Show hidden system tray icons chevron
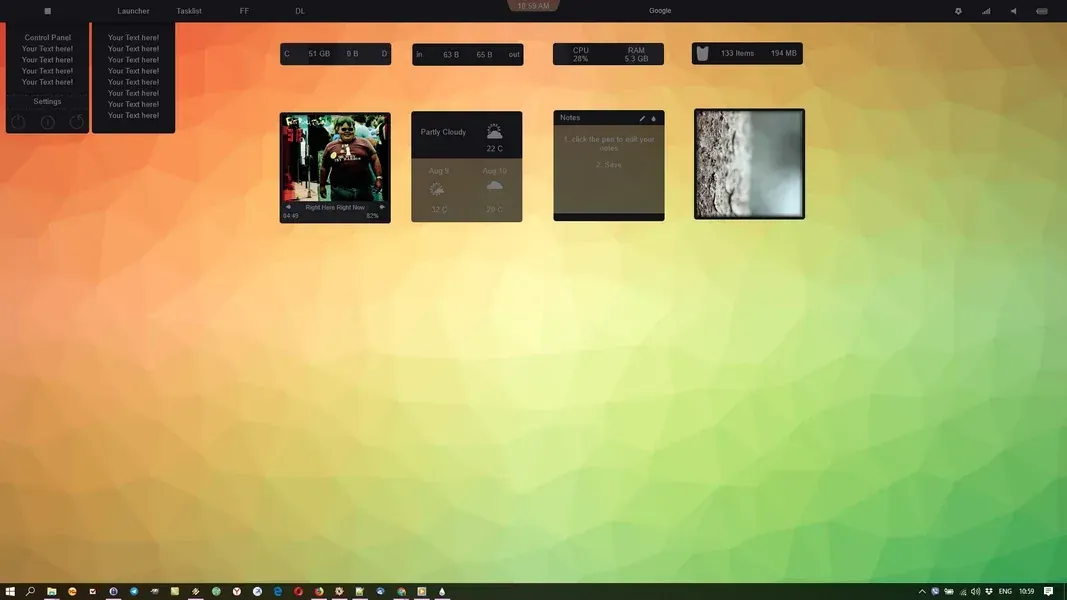 pyautogui.click(x=922, y=592)
